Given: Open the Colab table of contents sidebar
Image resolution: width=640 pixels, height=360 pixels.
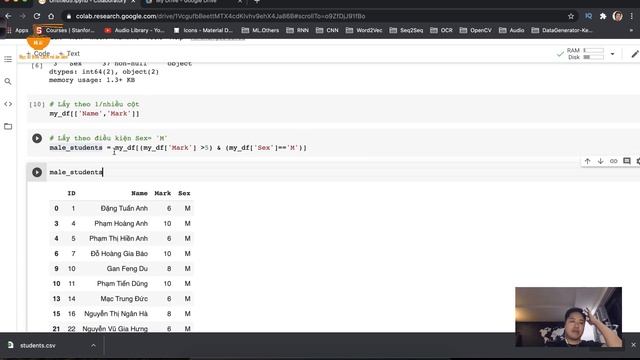Looking at the screenshot, I should (x=8, y=59).
